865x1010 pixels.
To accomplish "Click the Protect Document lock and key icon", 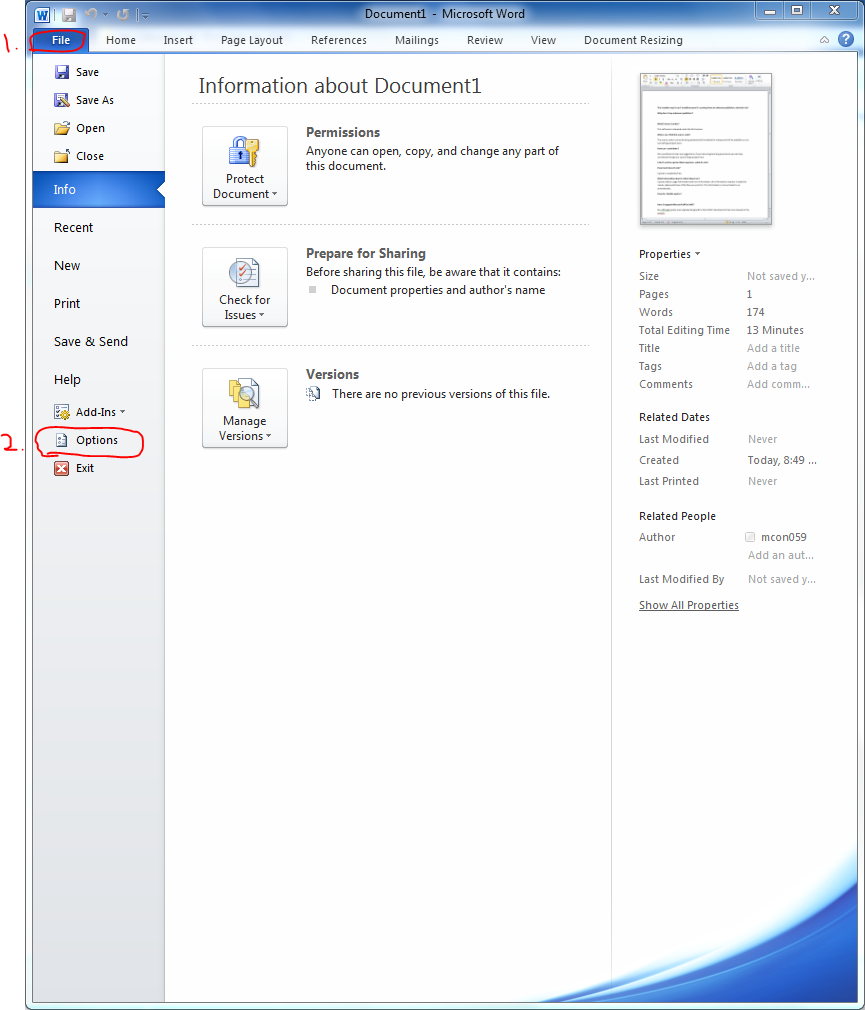I will (244, 151).
